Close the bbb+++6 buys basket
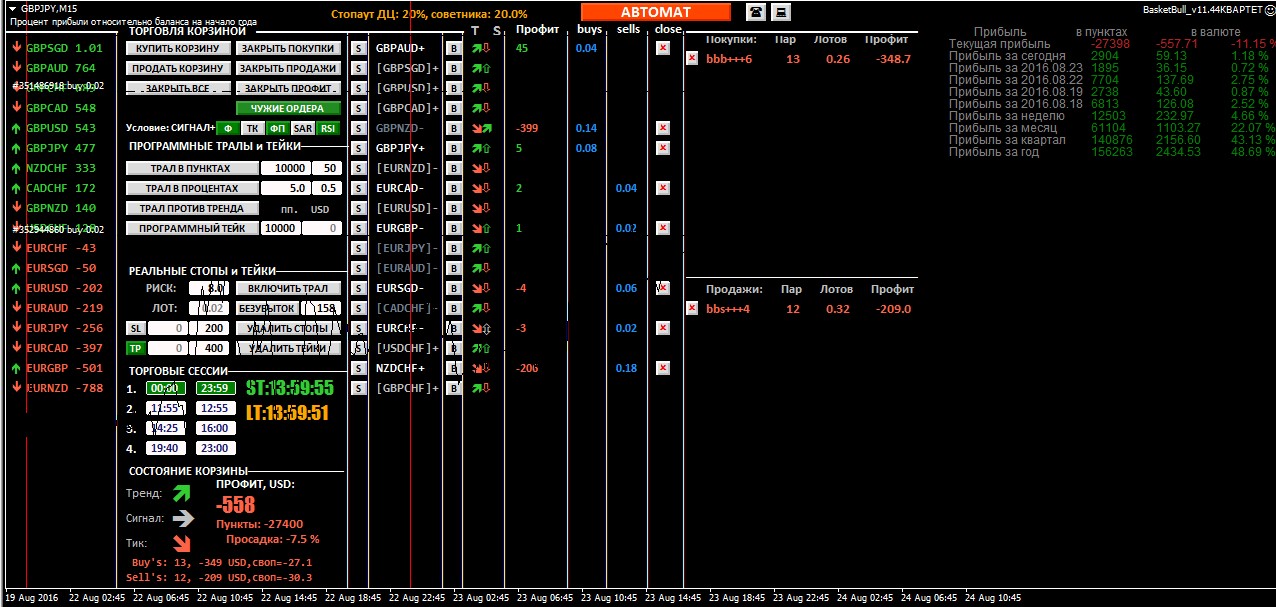The image size is (1276, 607). pos(692,59)
